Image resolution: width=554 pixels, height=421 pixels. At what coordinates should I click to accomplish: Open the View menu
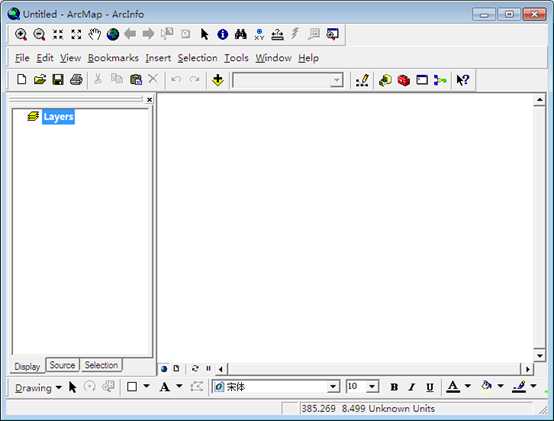pos(70,58)
